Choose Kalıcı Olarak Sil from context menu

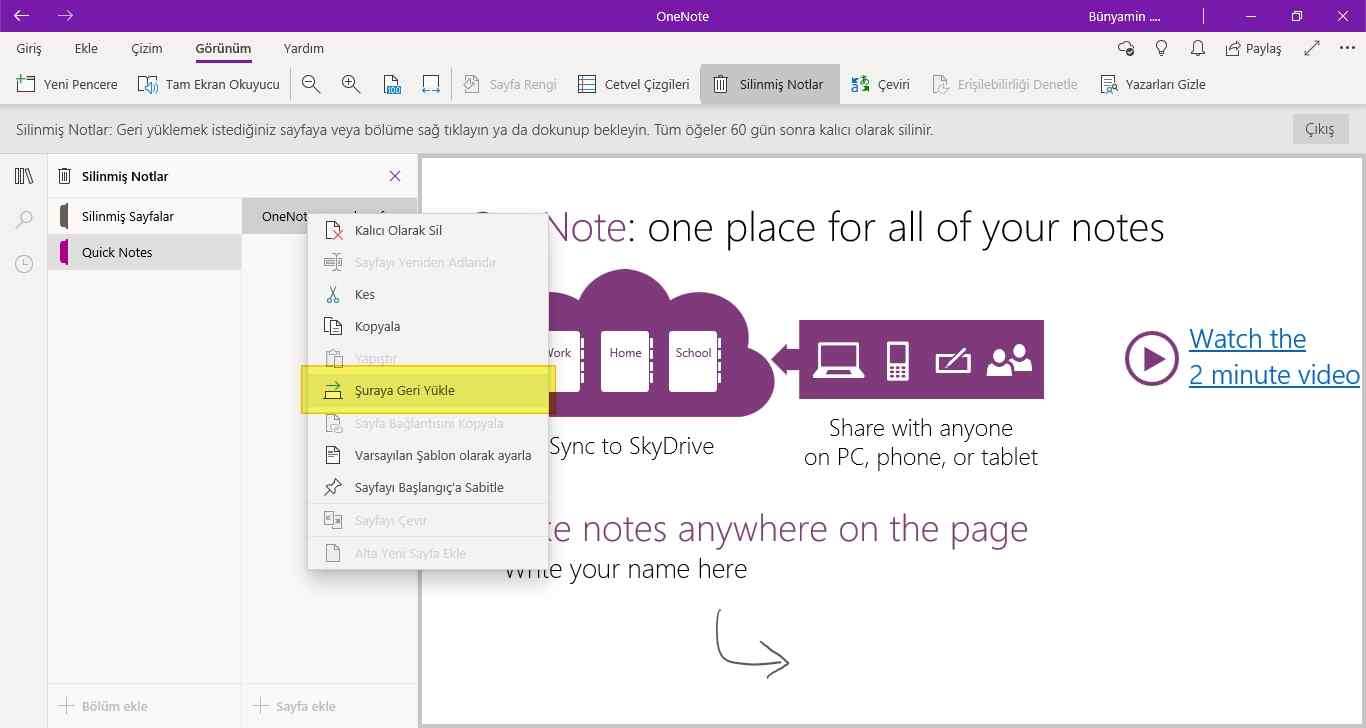[427, 230]
